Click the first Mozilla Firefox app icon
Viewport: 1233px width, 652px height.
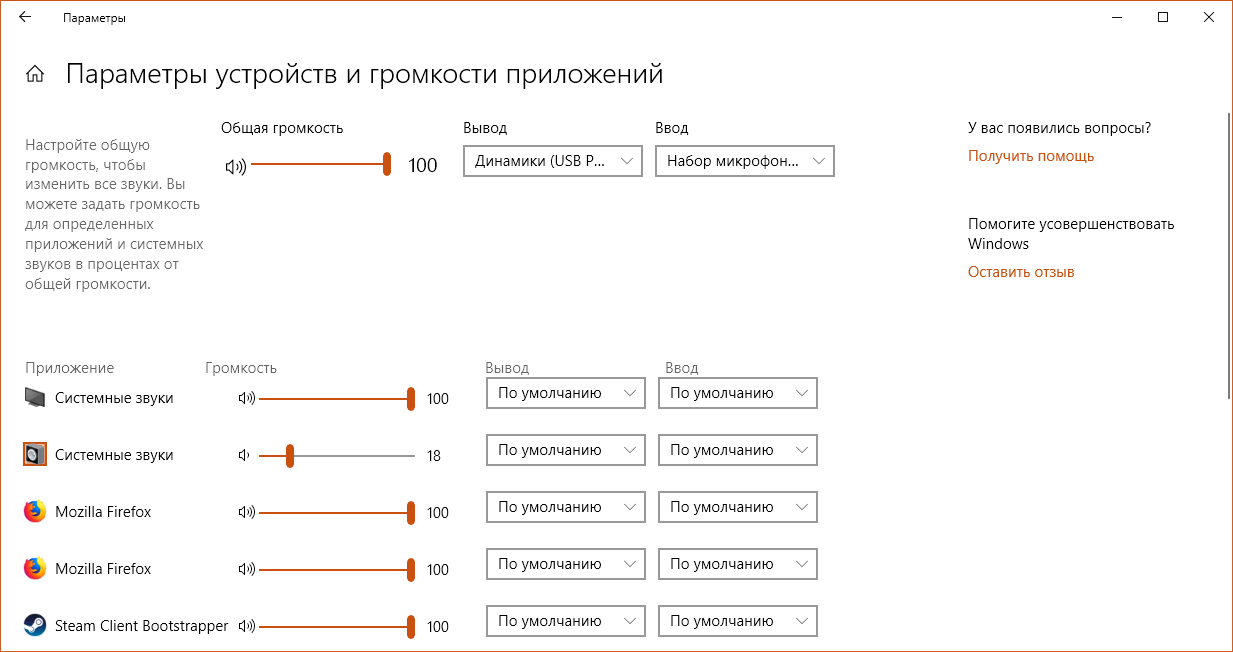point(32,511)
